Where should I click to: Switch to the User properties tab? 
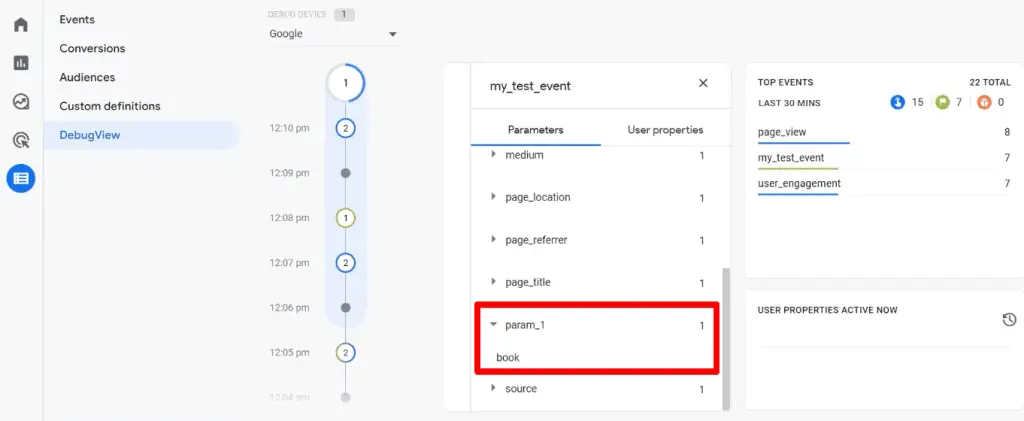[x=665, y=129]
